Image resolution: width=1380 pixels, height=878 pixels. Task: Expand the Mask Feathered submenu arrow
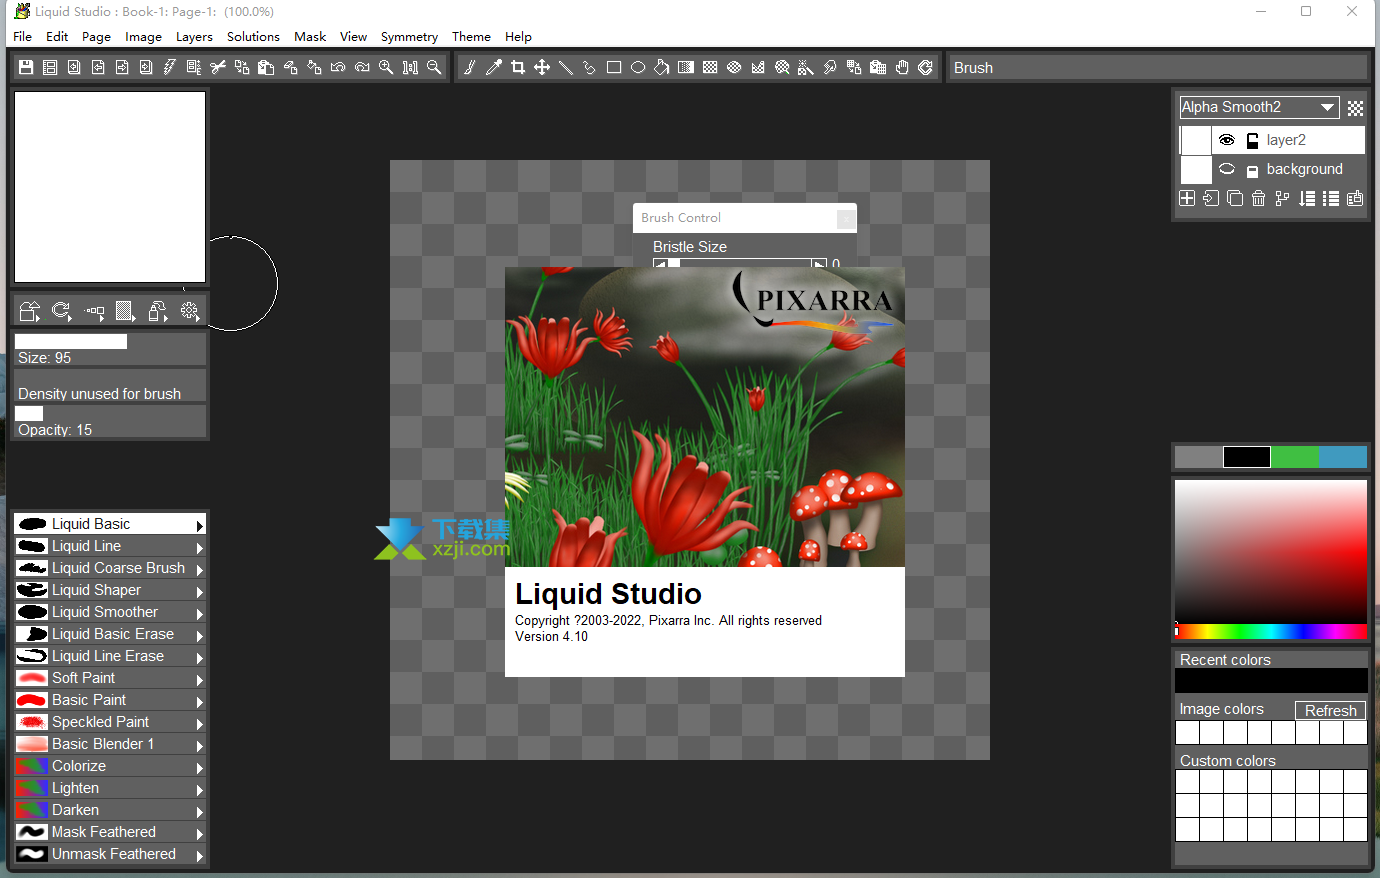point(200,833)
